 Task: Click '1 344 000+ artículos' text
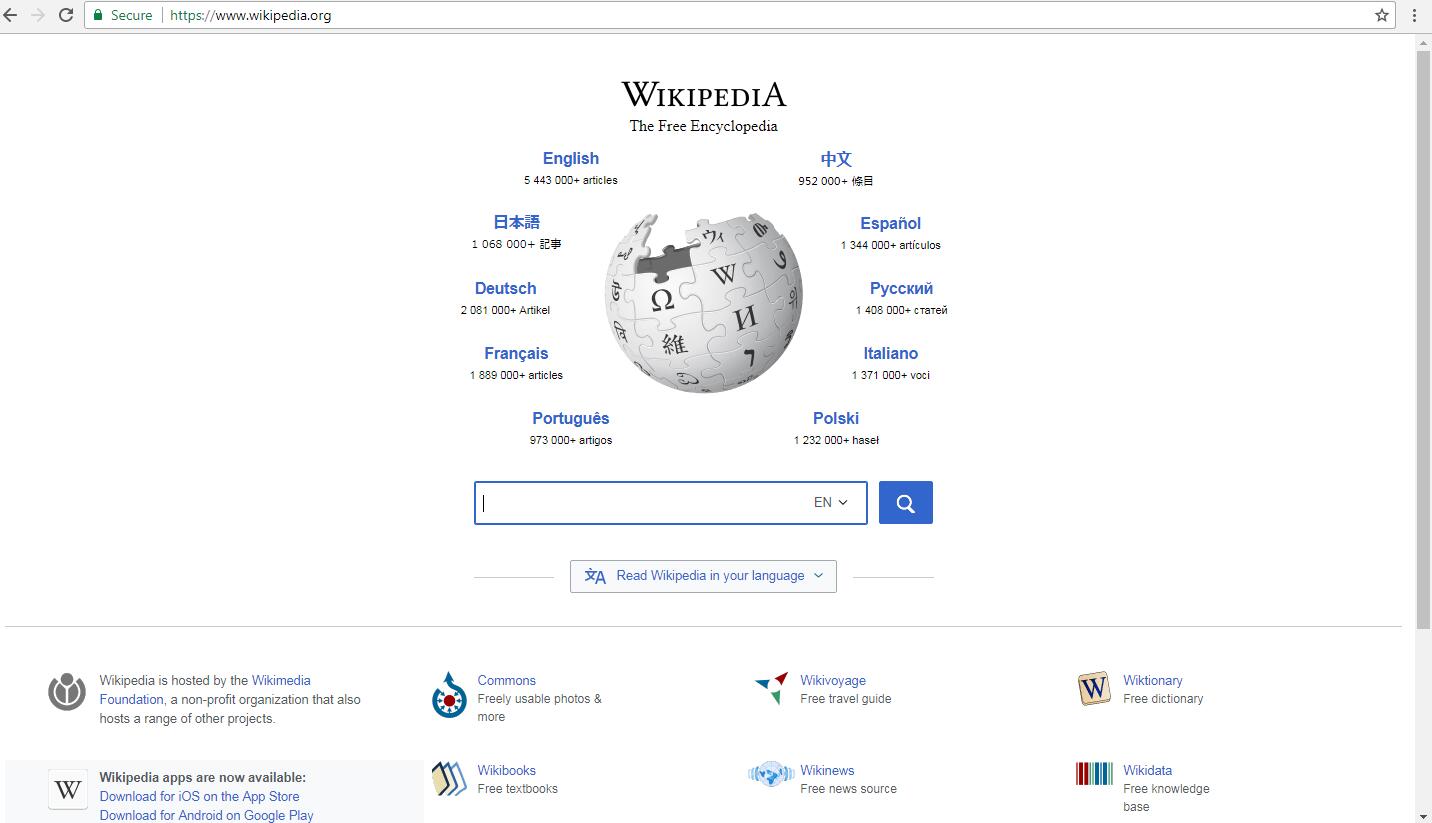point(891,245)
